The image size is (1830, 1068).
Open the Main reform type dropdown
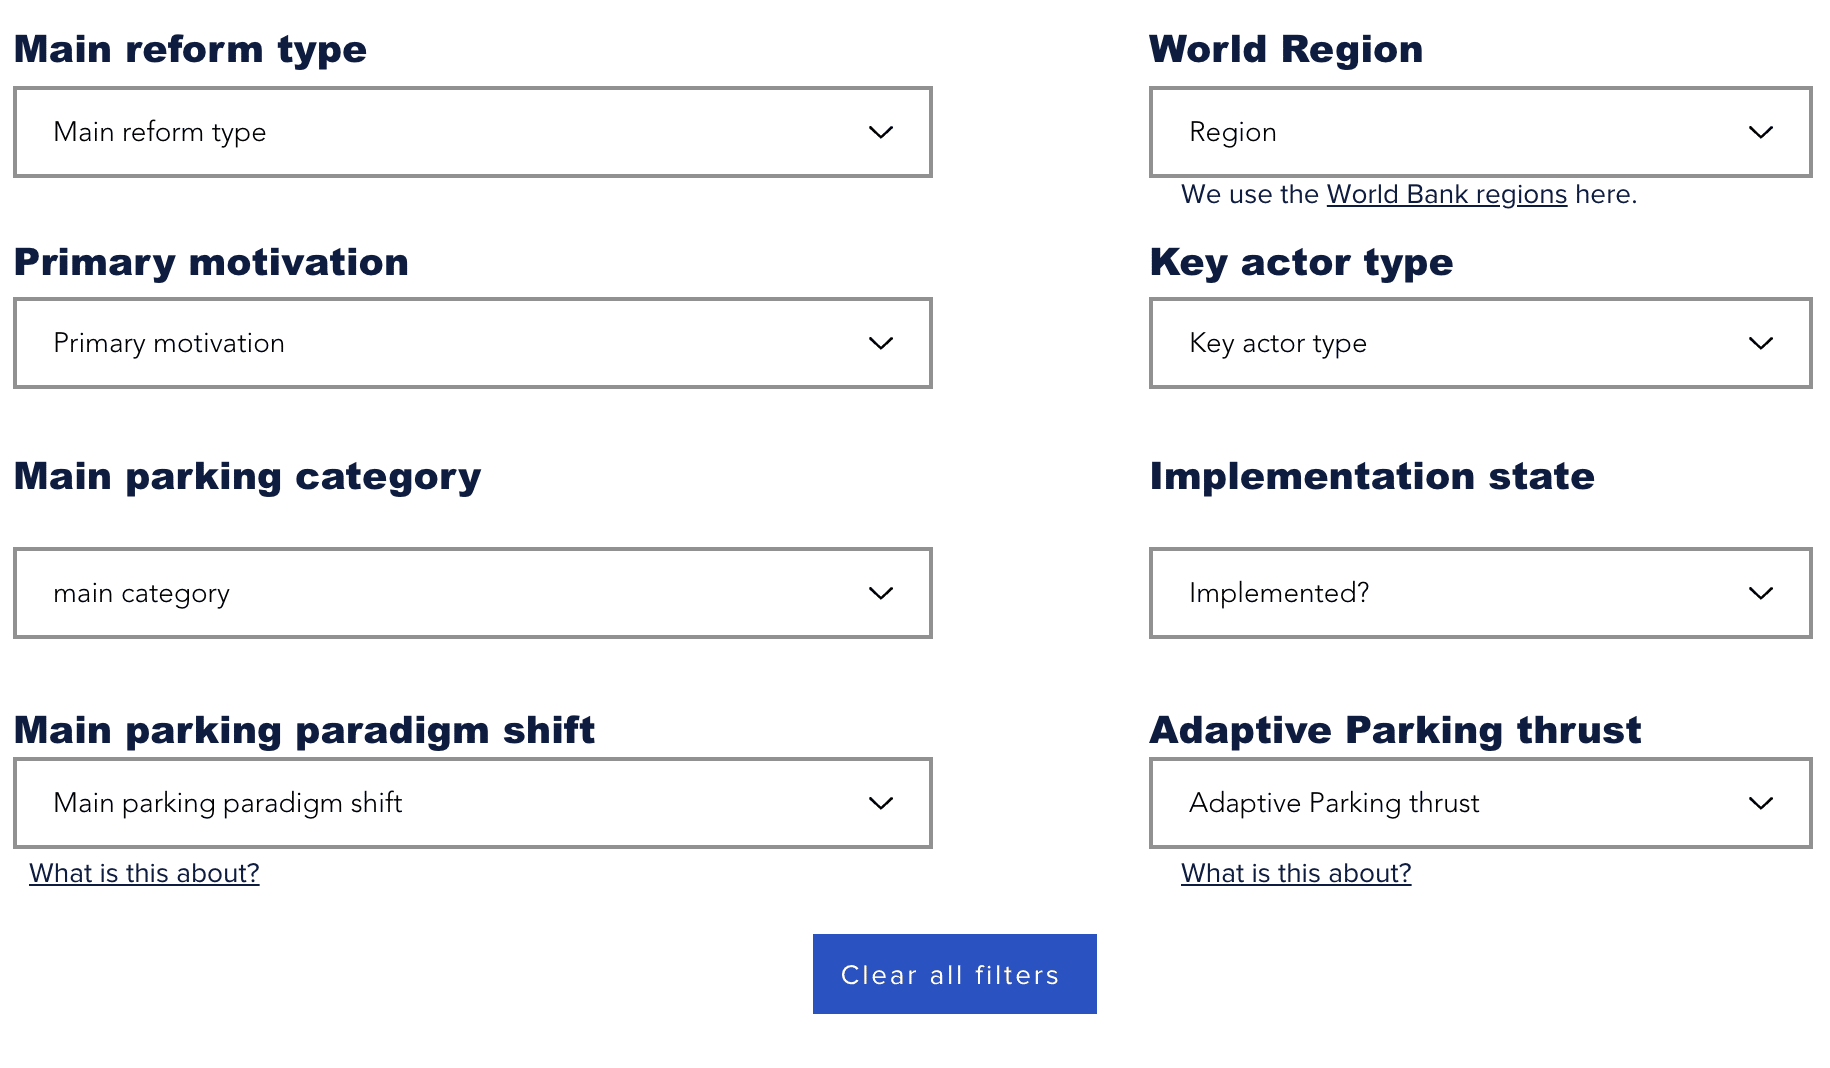point(473,132)
